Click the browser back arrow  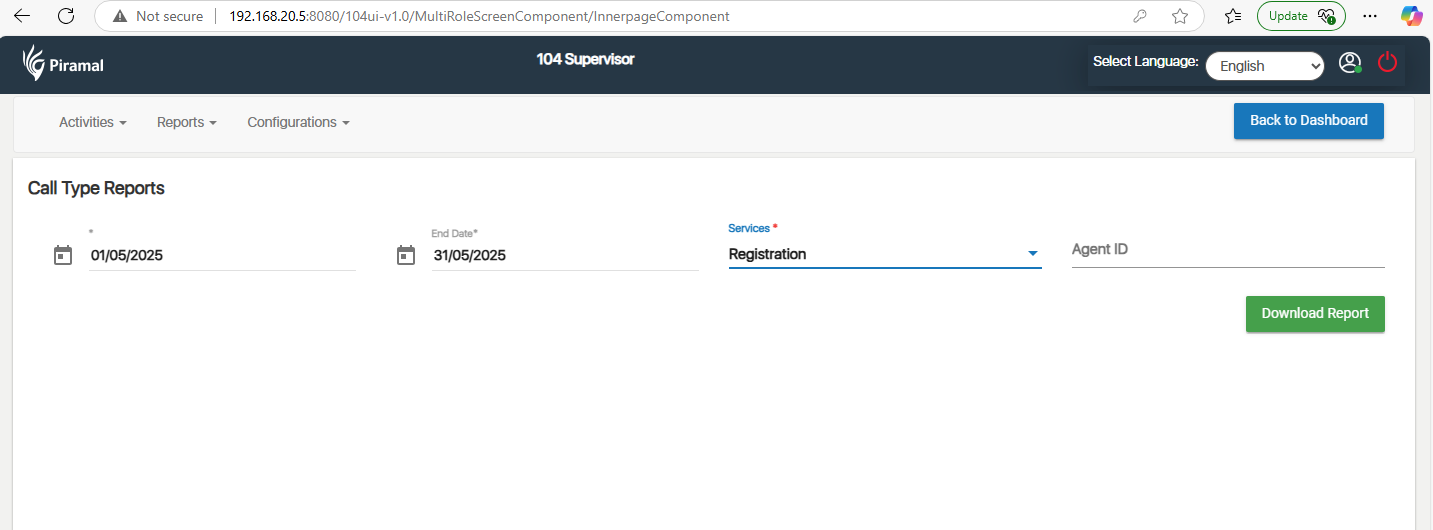pos(22,16)
